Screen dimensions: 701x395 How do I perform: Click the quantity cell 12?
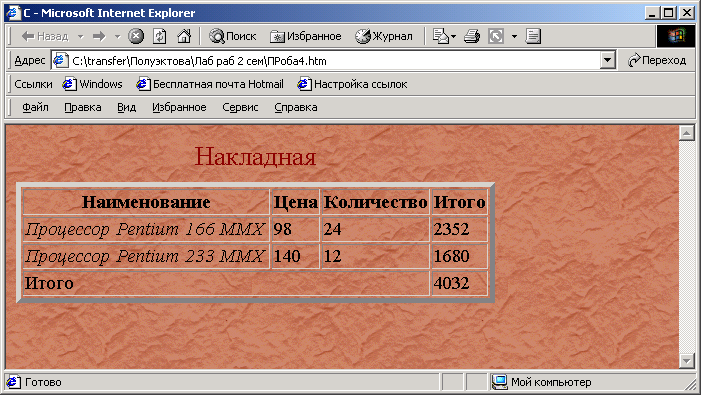click(376, 256)
